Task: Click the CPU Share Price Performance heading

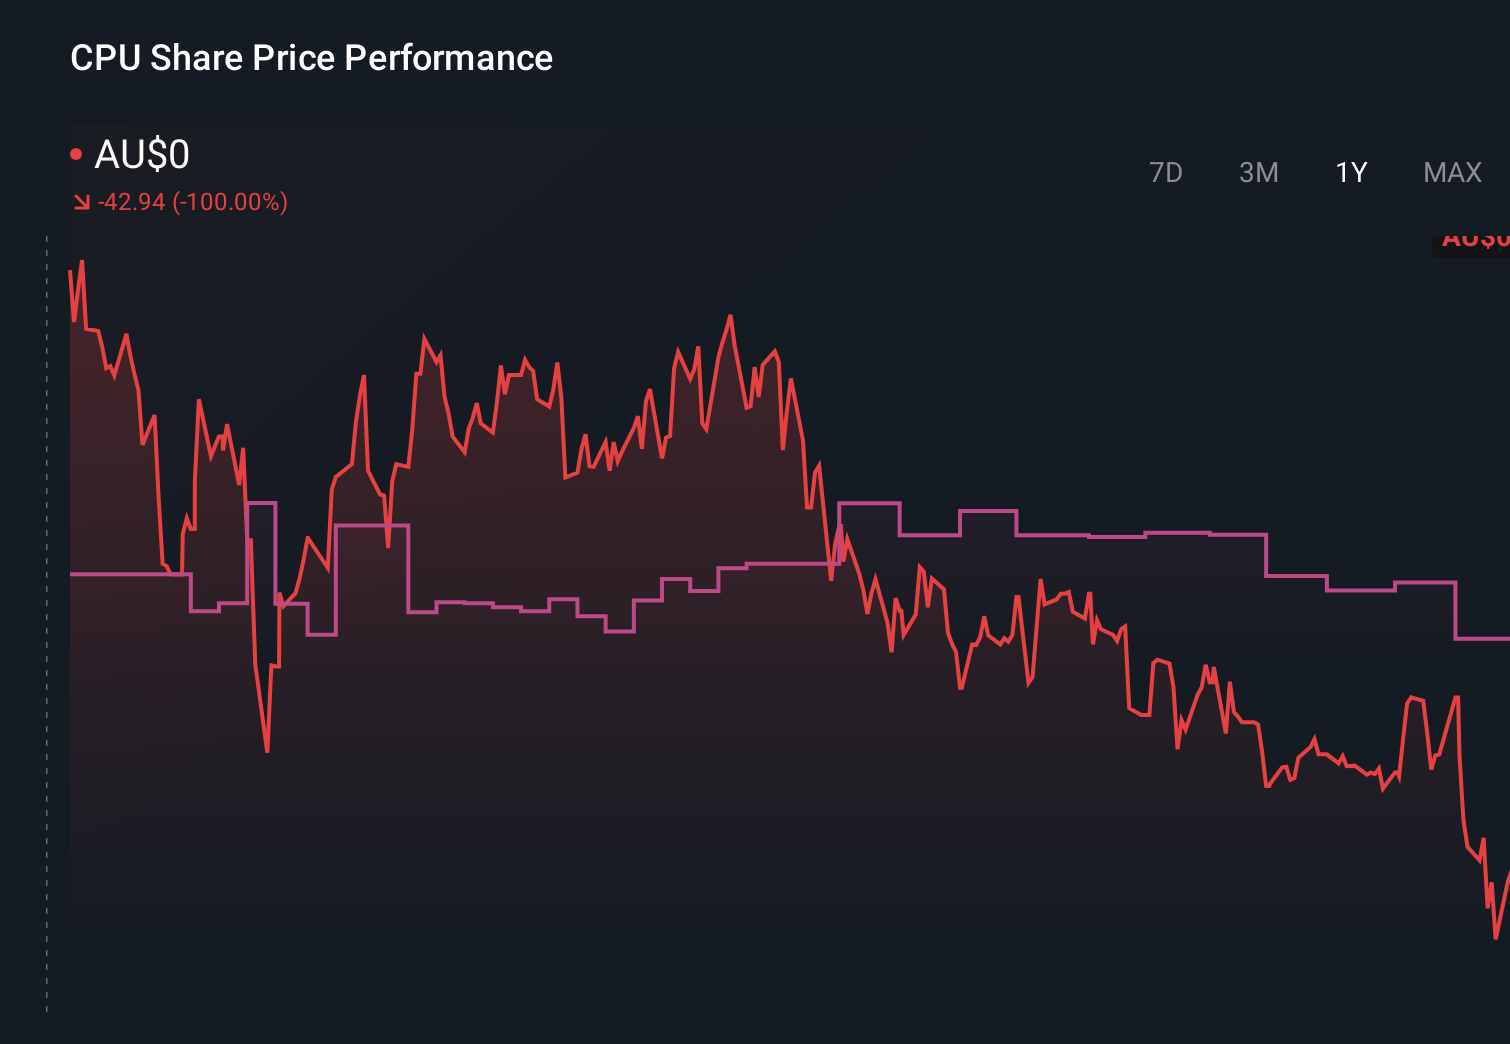Action: coord(311,58)
